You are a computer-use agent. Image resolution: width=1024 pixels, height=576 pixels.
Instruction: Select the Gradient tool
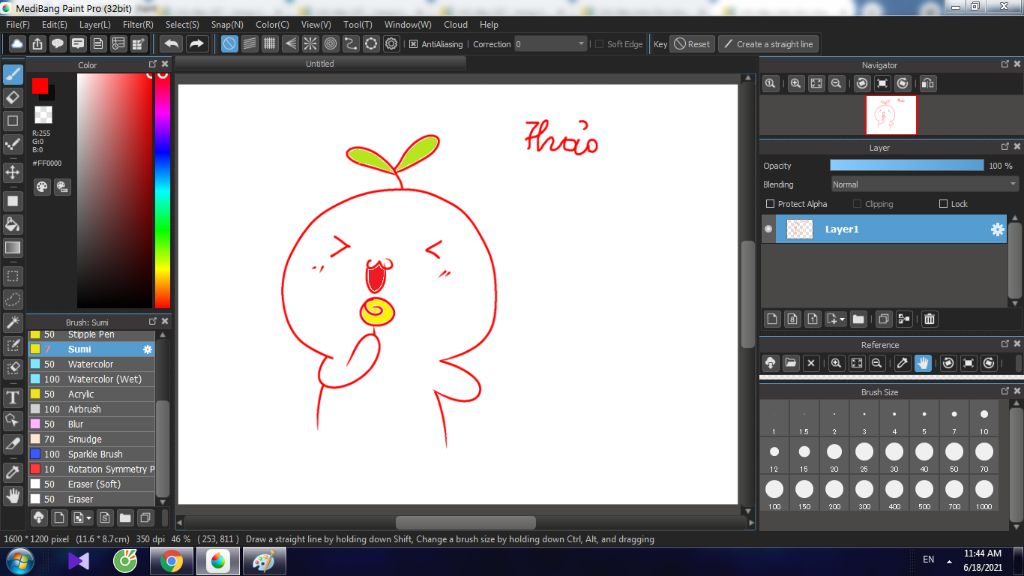13,248
